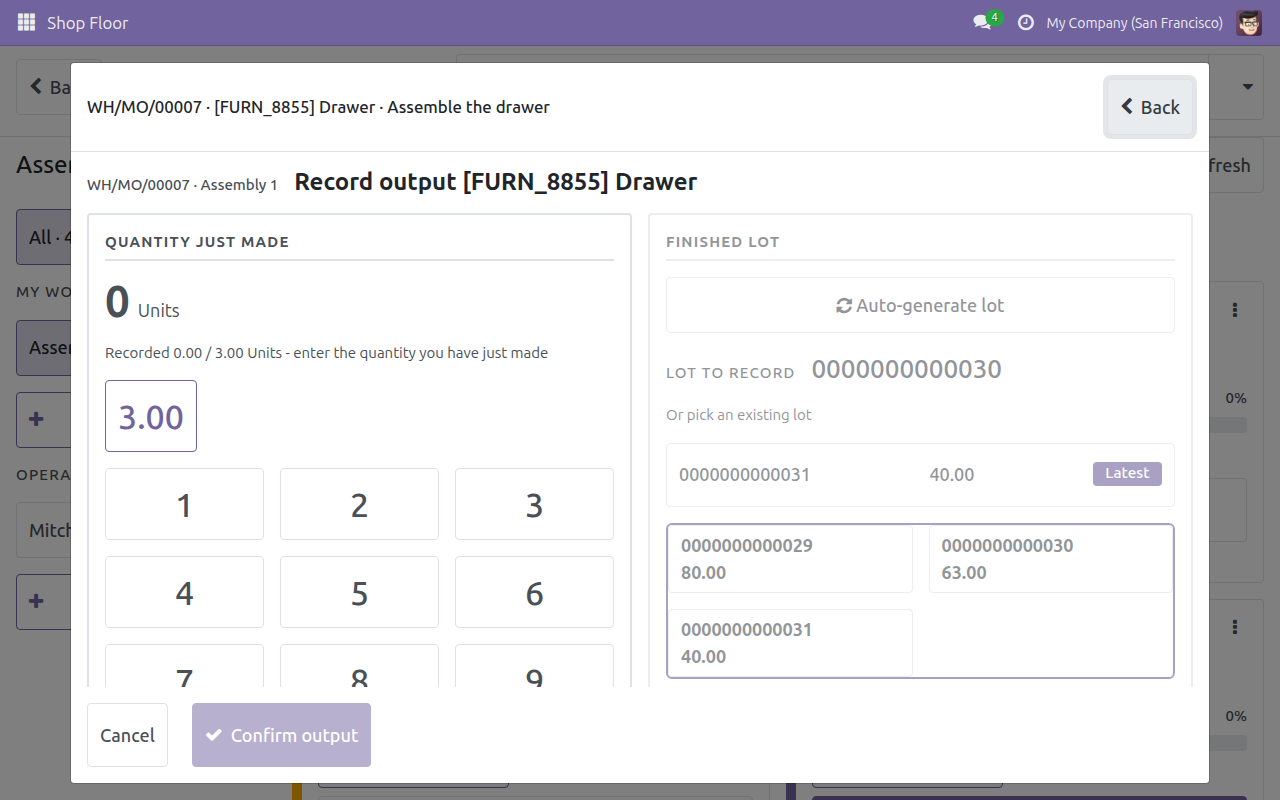Open the kebab menu on the lower background card
Image resolution: width=1280 pixels, height=800 pixels.
(x=1236, y=627)
